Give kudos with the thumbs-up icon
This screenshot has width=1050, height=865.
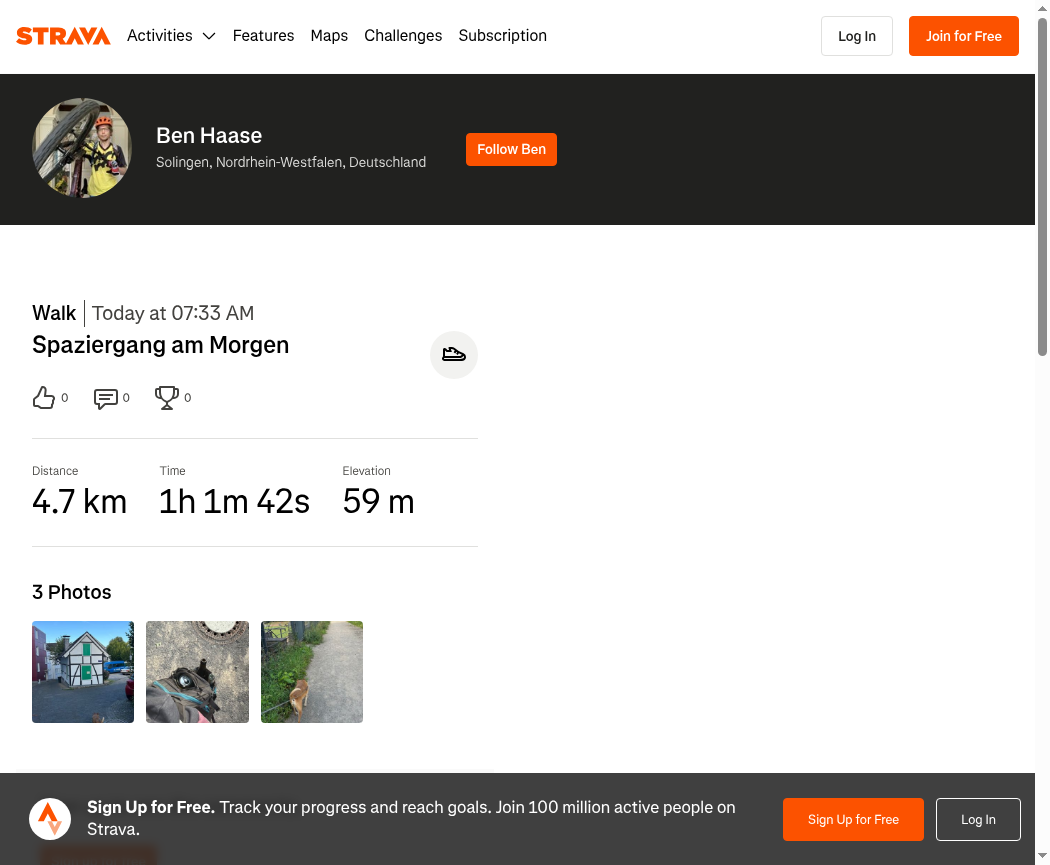(x=44, y=398)
